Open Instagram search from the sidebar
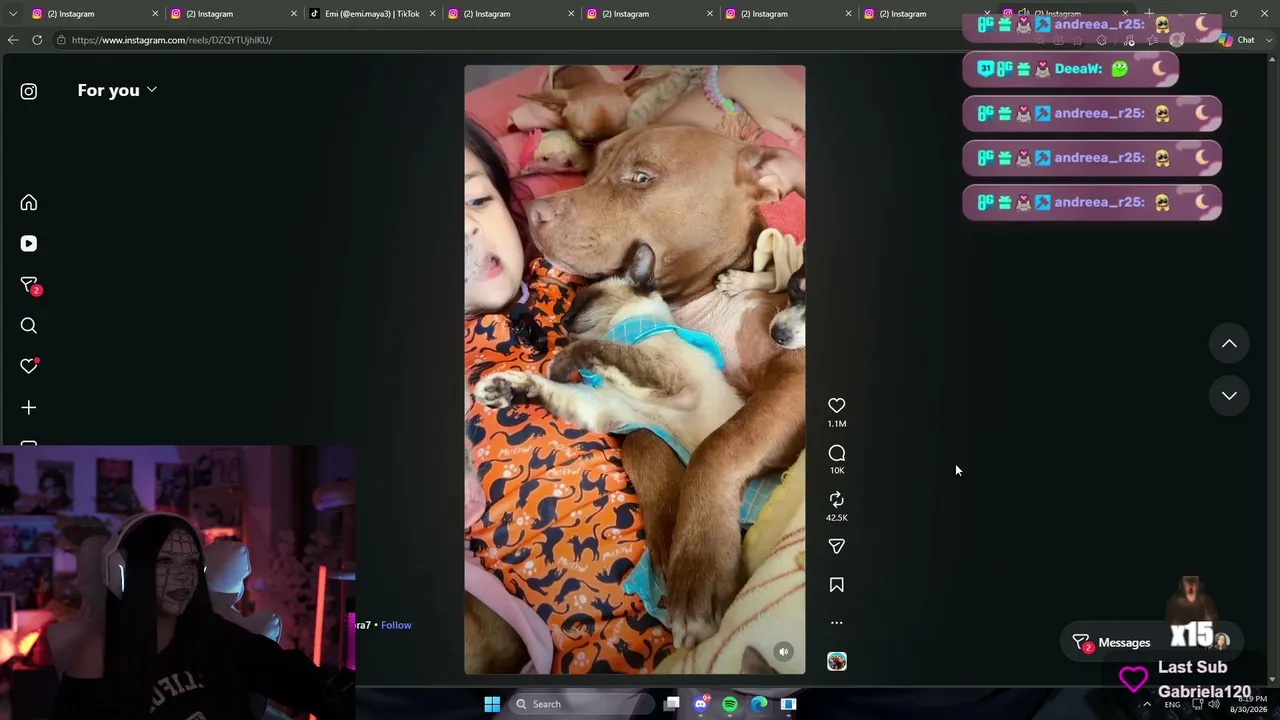 pos(29,326)
